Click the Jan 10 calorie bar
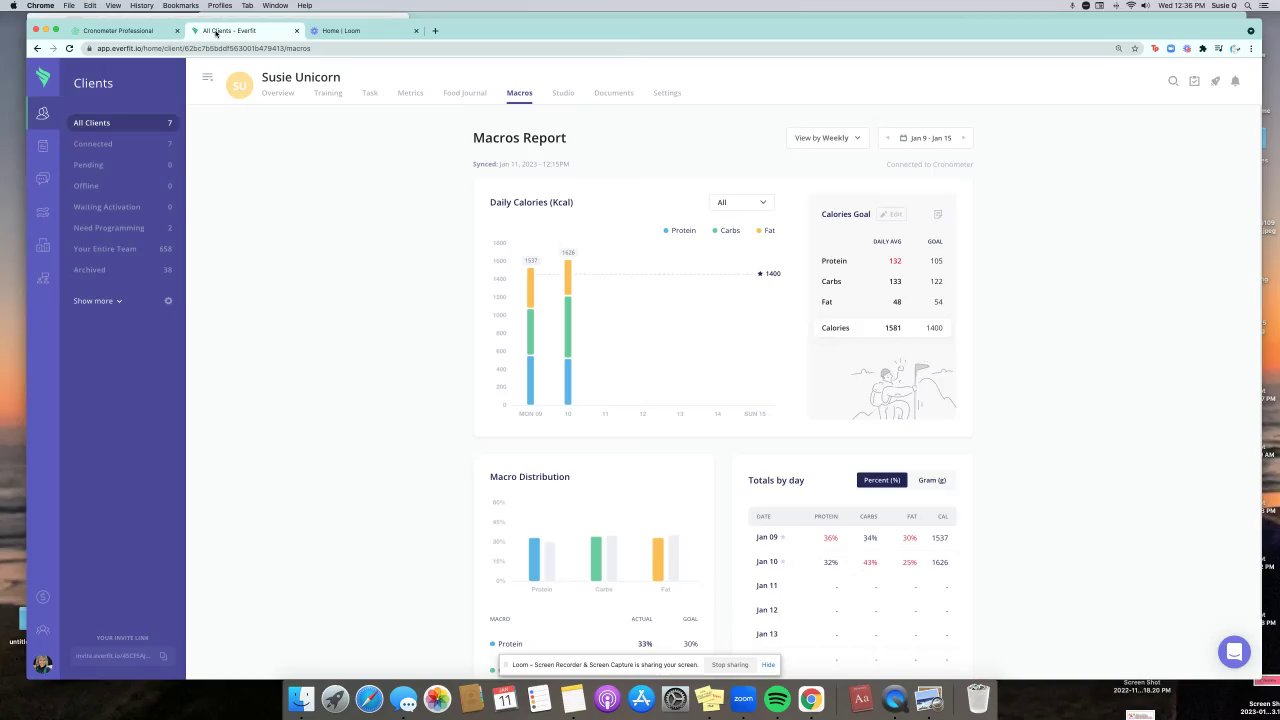This screenshot has height=720, width=1280. point(568,331)
